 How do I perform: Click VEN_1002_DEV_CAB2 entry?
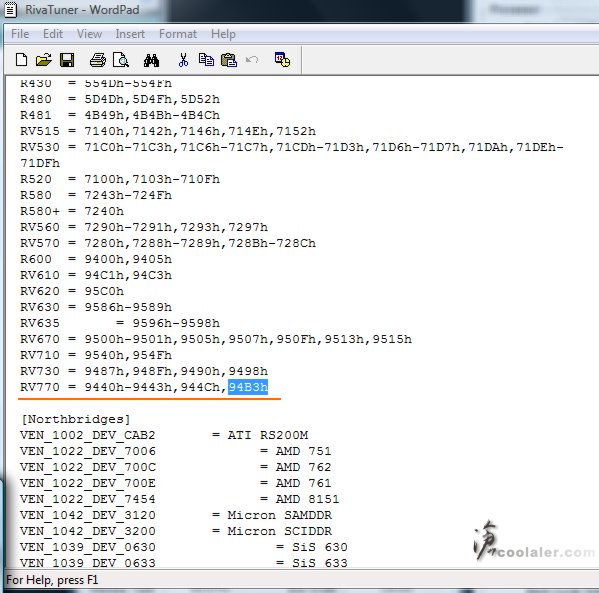87,435
